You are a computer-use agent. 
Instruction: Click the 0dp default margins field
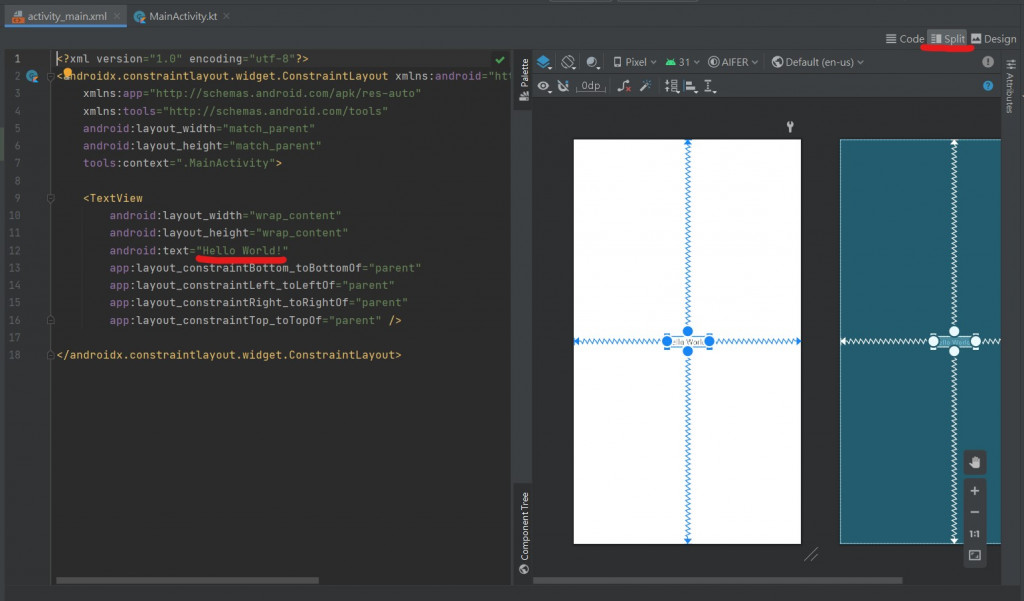(590, 86)
